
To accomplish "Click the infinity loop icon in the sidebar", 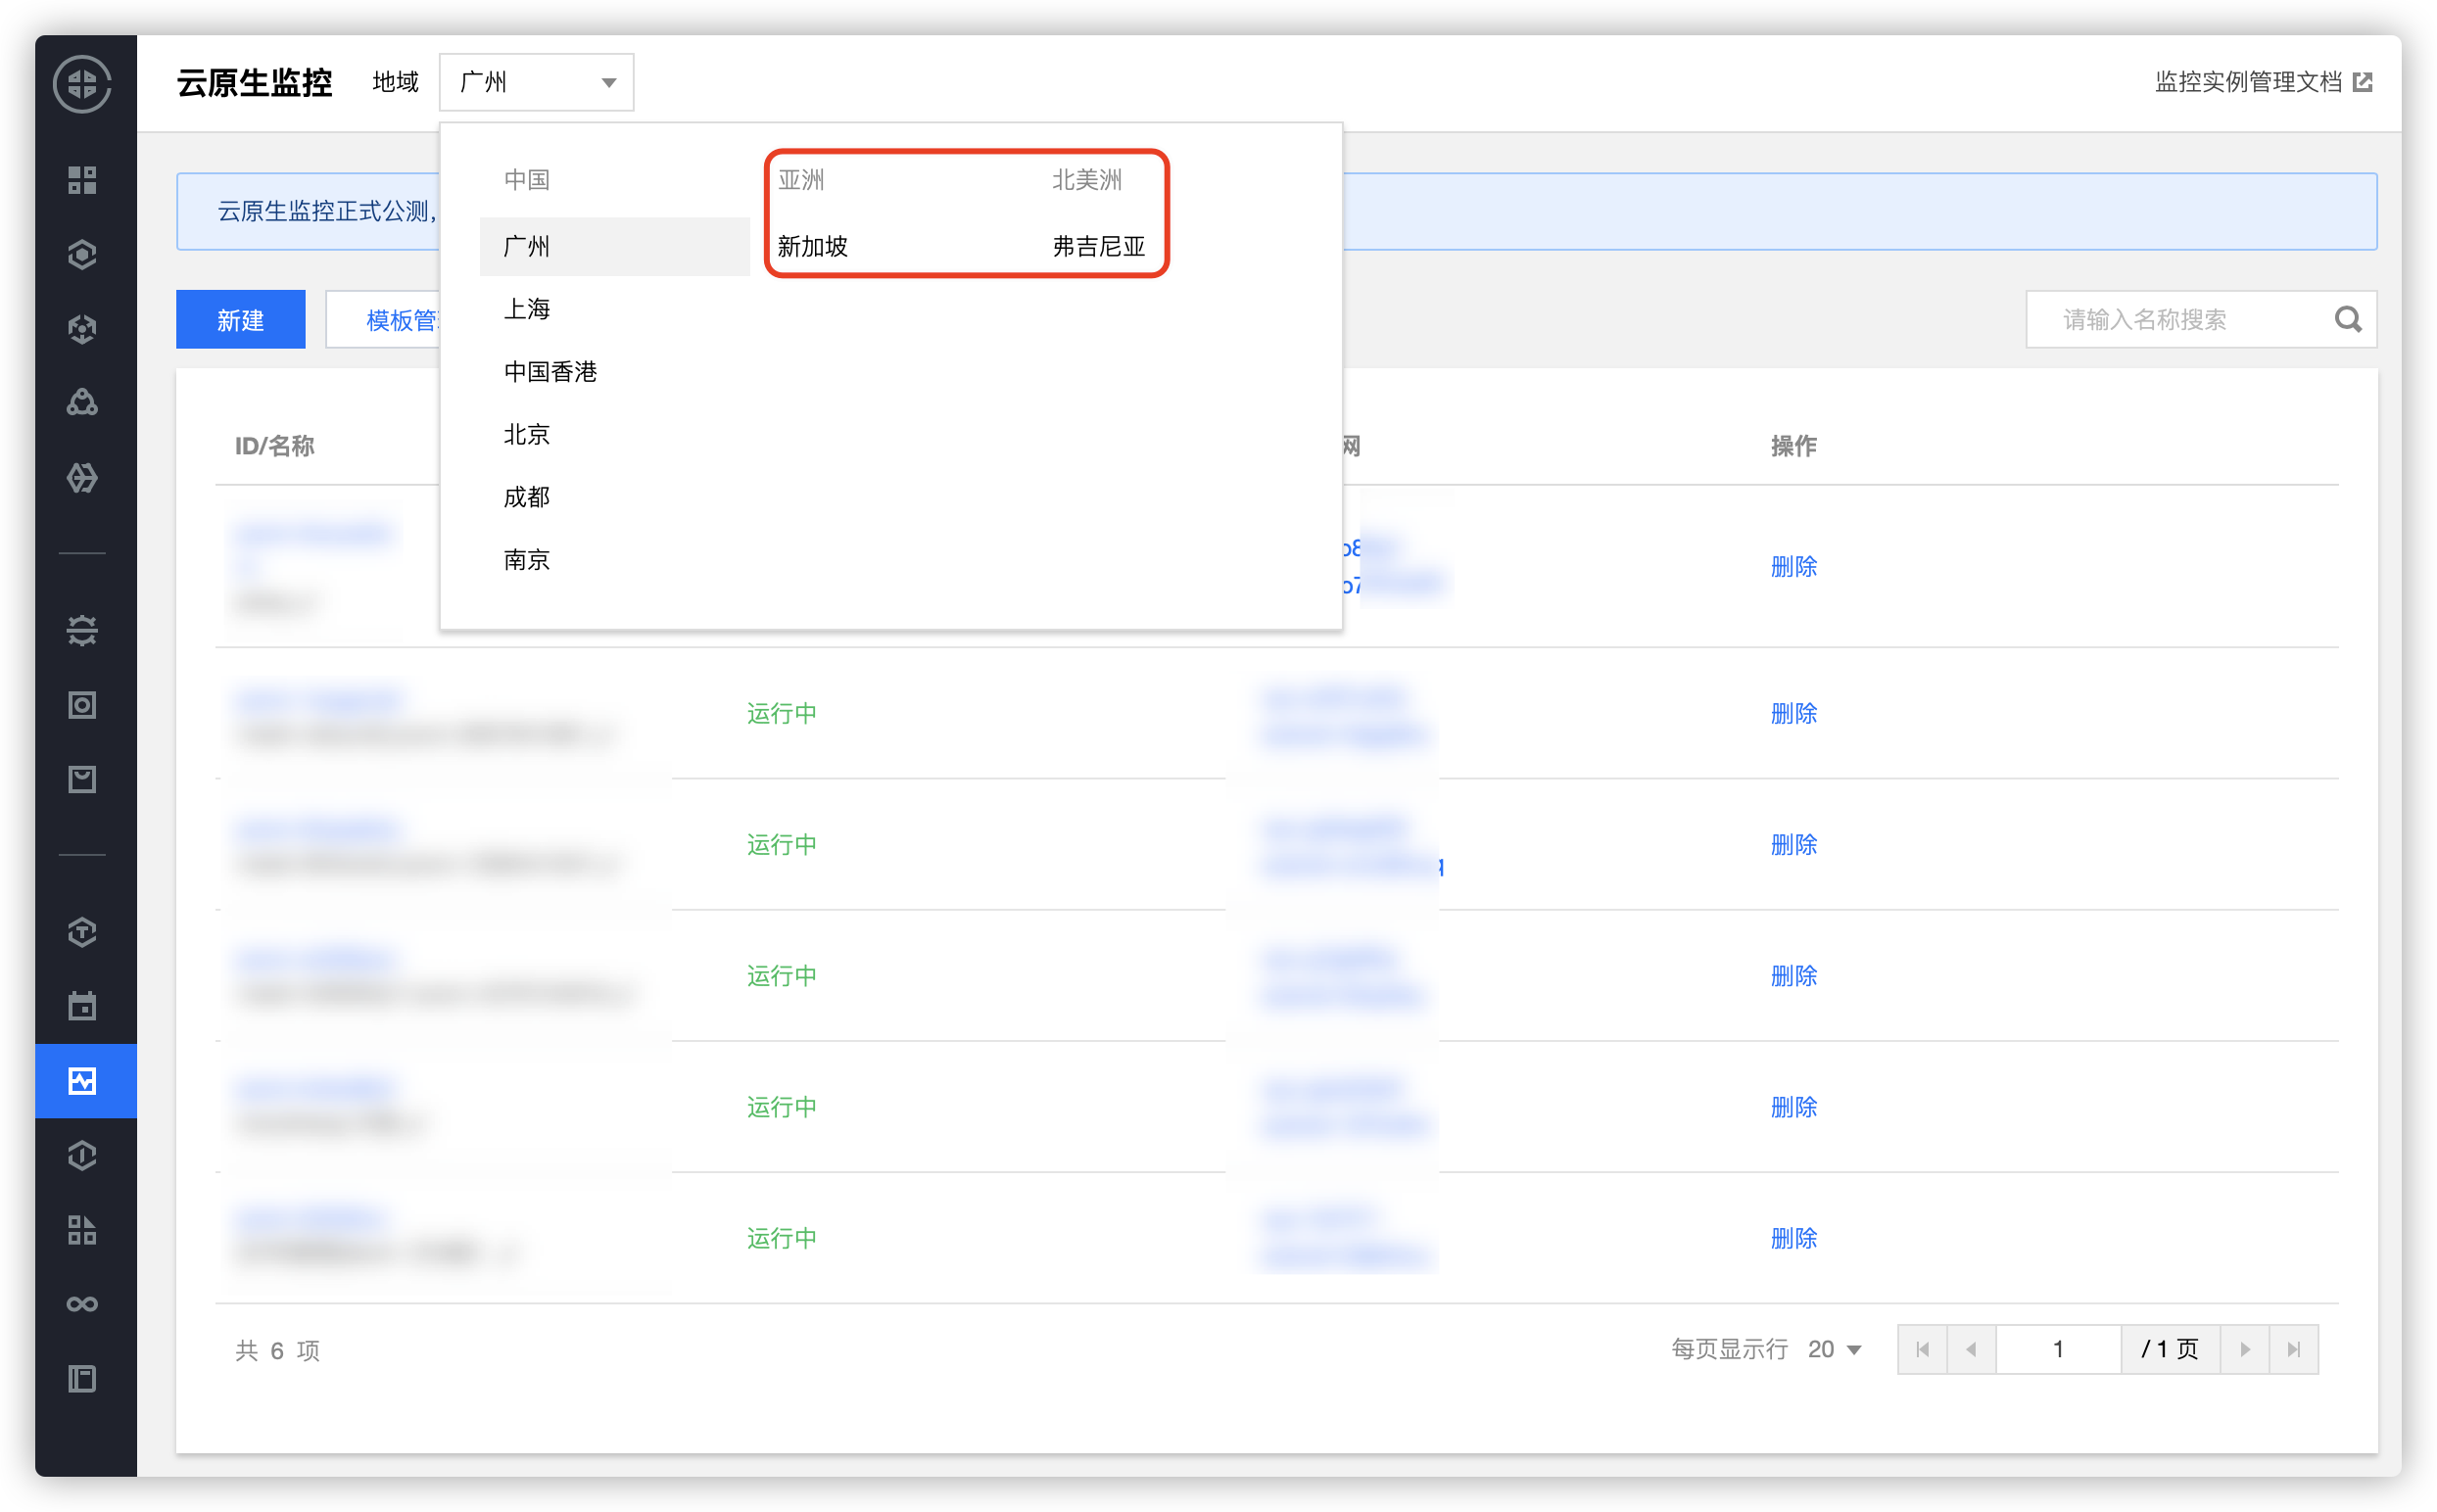I will tap(82, 1304).
